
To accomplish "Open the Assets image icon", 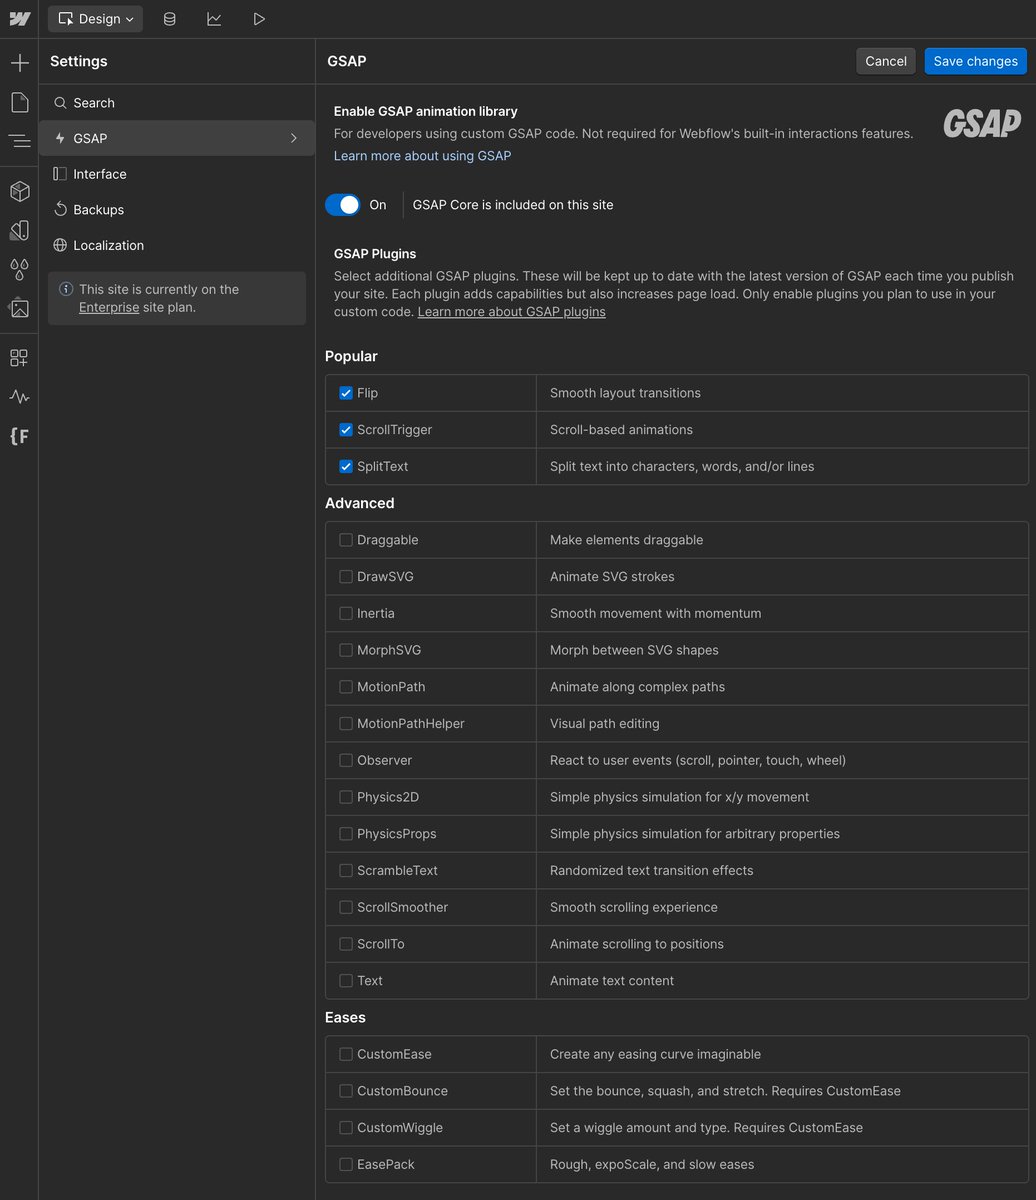I will pyautogui.click(x=19, y=308).
